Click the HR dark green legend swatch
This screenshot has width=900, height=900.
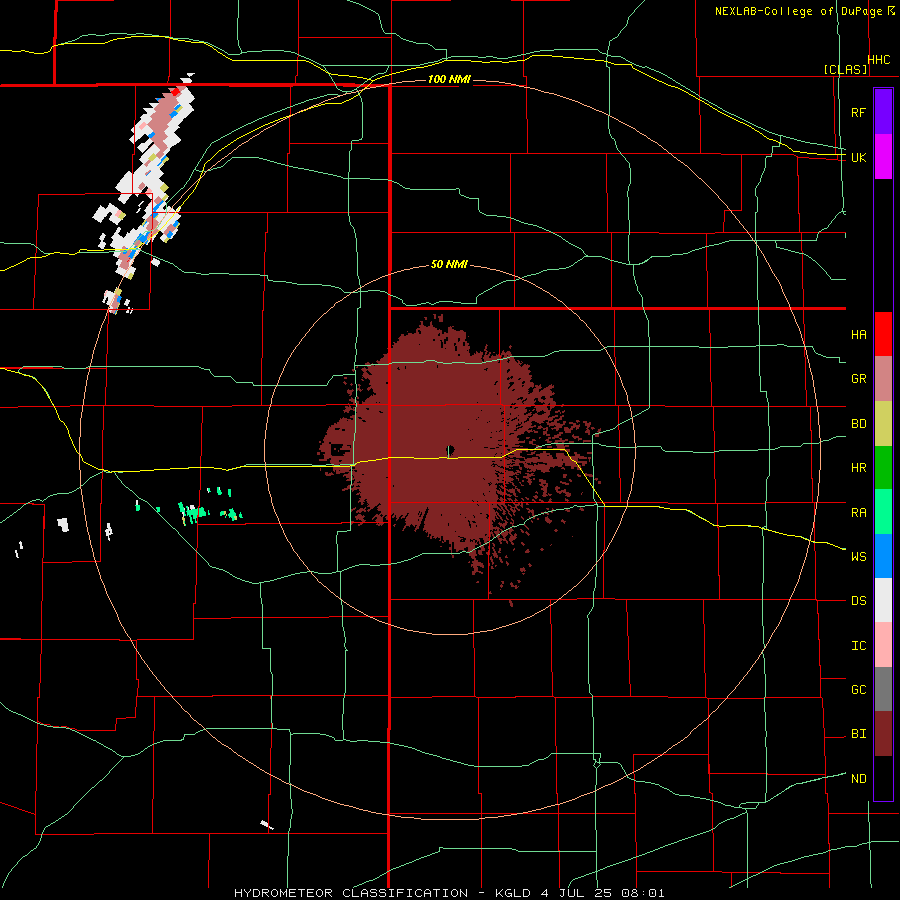click(x=883, y=468)
